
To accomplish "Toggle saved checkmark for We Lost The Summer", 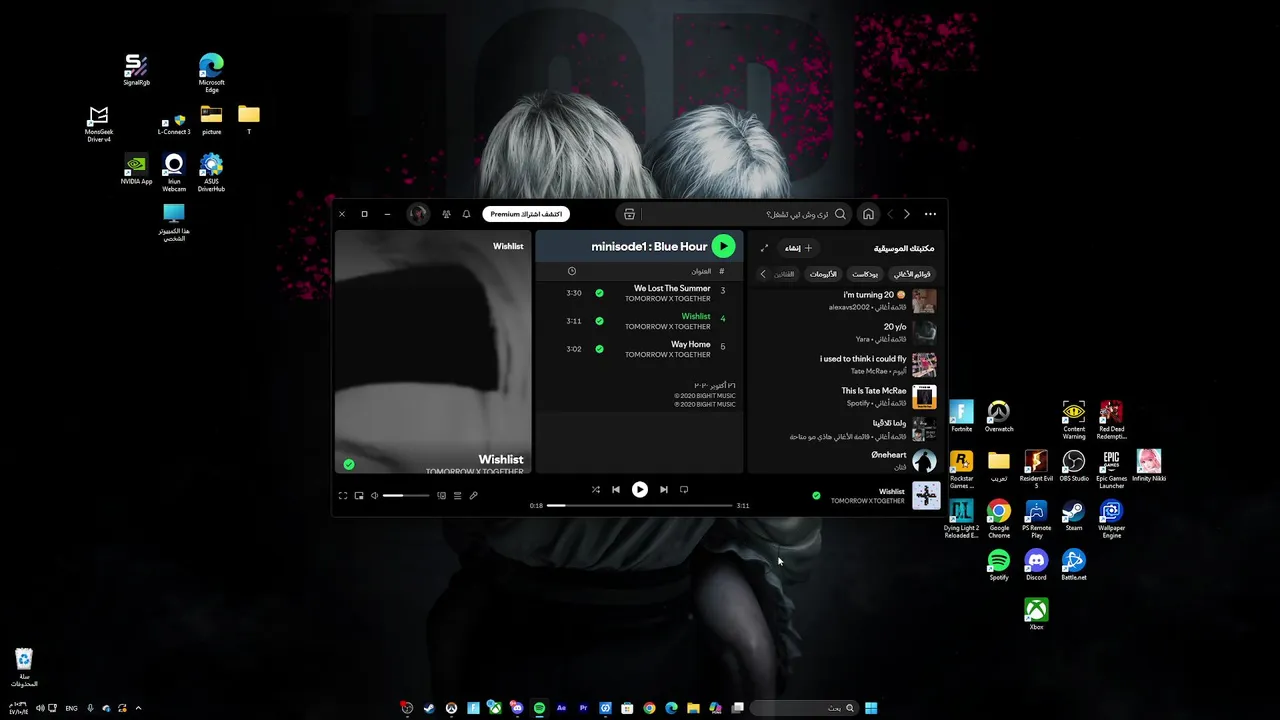I will [x=599, y=293].
